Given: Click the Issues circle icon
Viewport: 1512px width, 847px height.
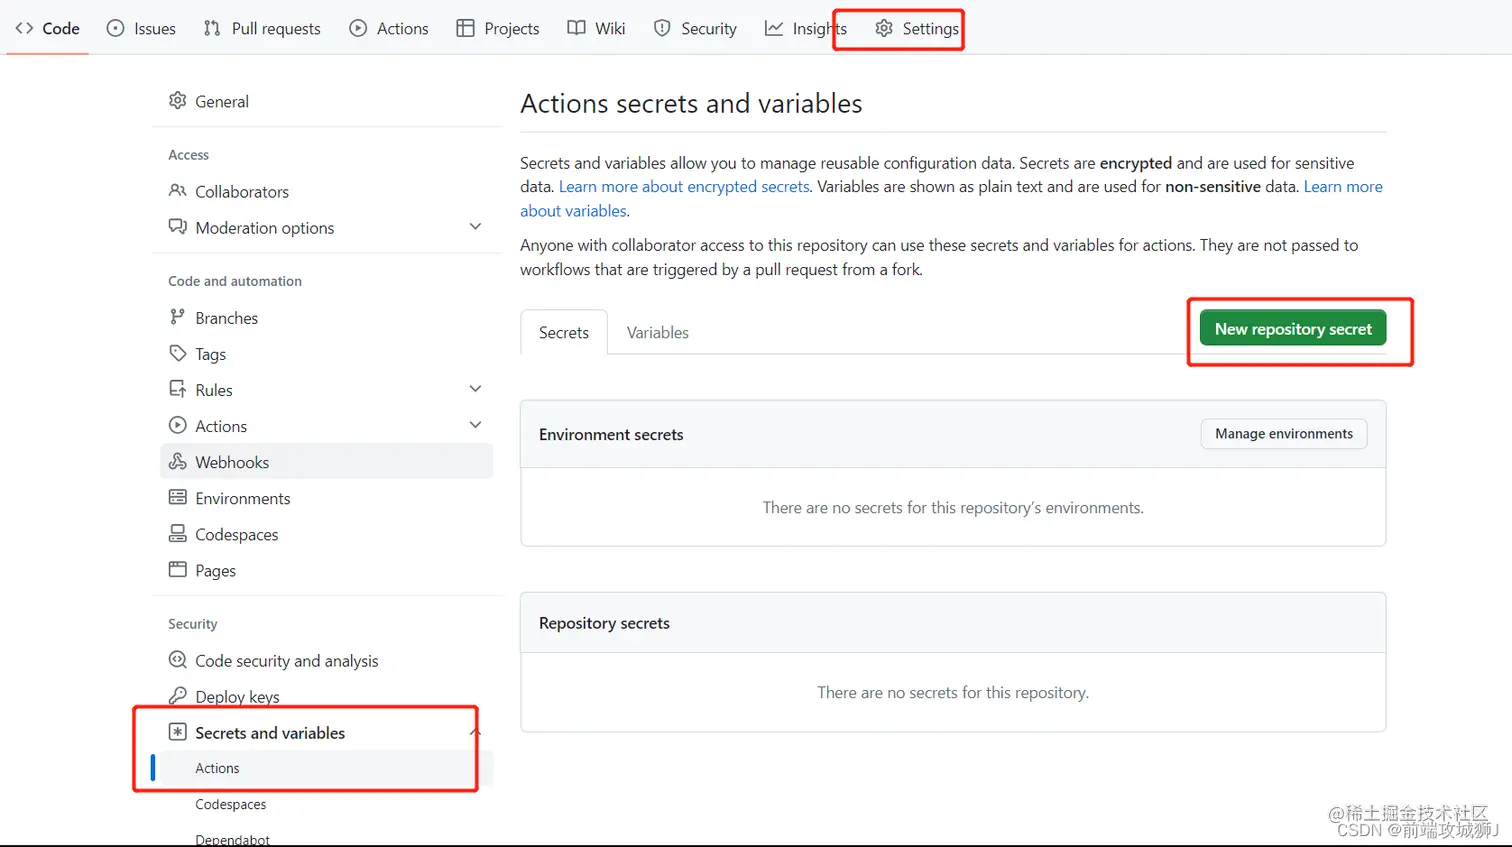Looking at the screenshot, I should [116, 29].
